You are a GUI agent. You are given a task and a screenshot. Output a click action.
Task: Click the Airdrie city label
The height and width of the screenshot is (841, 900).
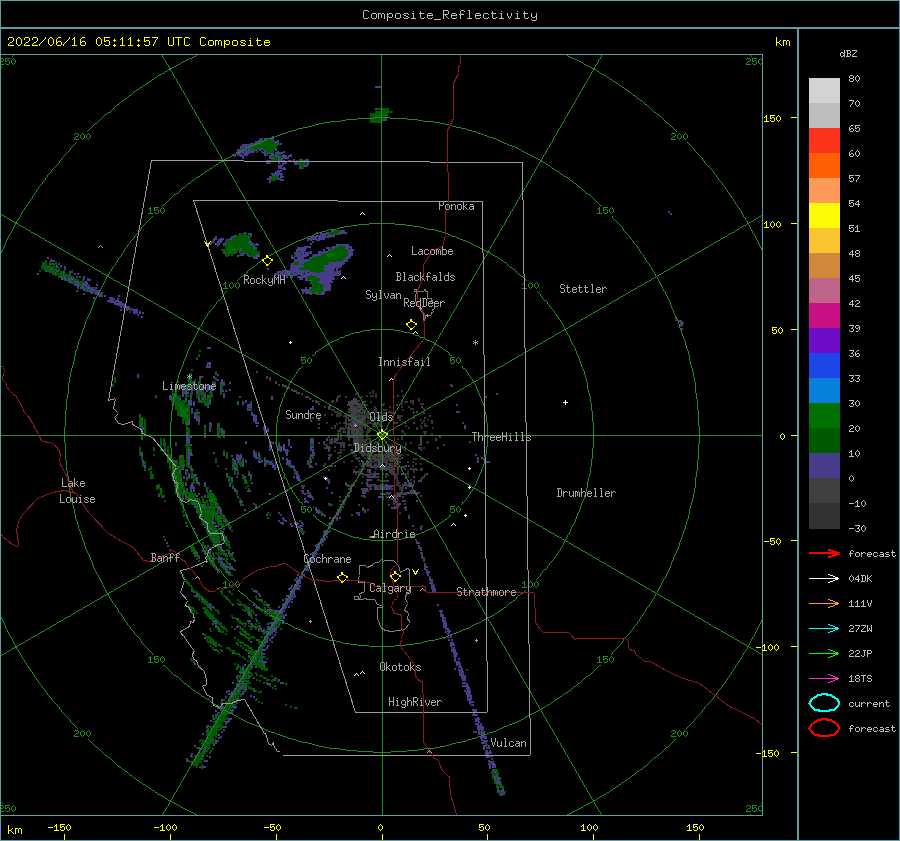tap(394, 534)
